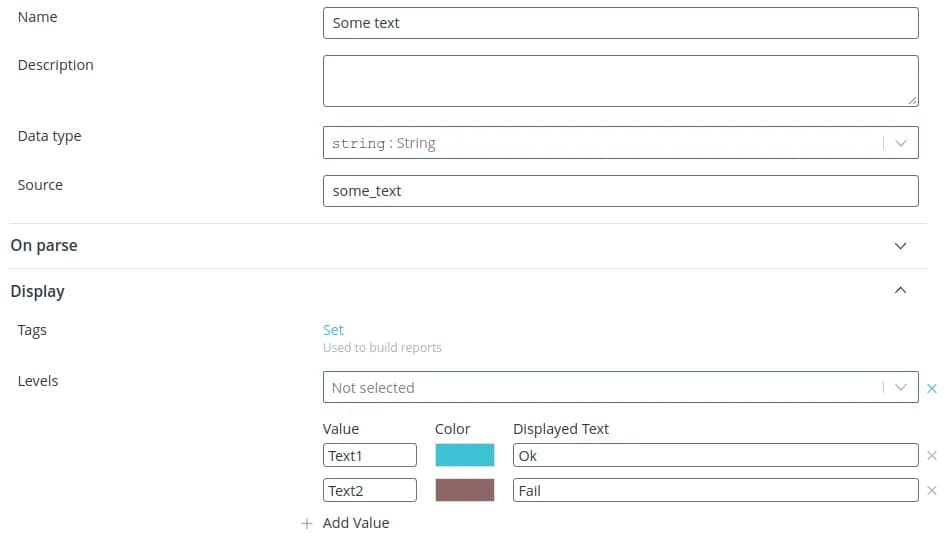945x549 pixels.
Task: Click the Text2 value field
Action: pos(370,490)
